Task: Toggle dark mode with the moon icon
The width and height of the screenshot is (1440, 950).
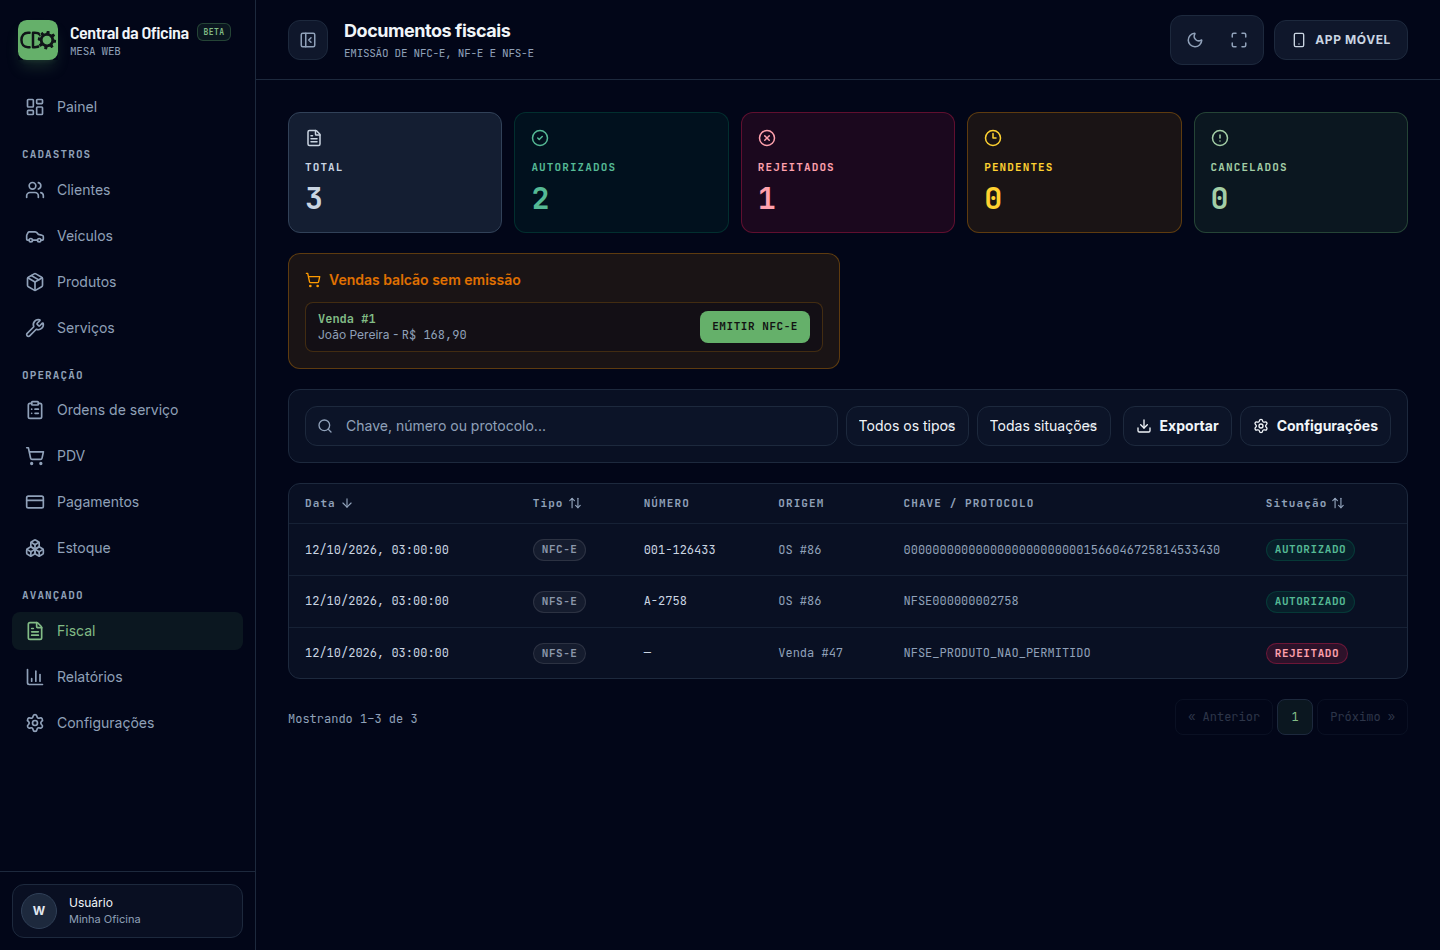Action: pos(1195,40)
